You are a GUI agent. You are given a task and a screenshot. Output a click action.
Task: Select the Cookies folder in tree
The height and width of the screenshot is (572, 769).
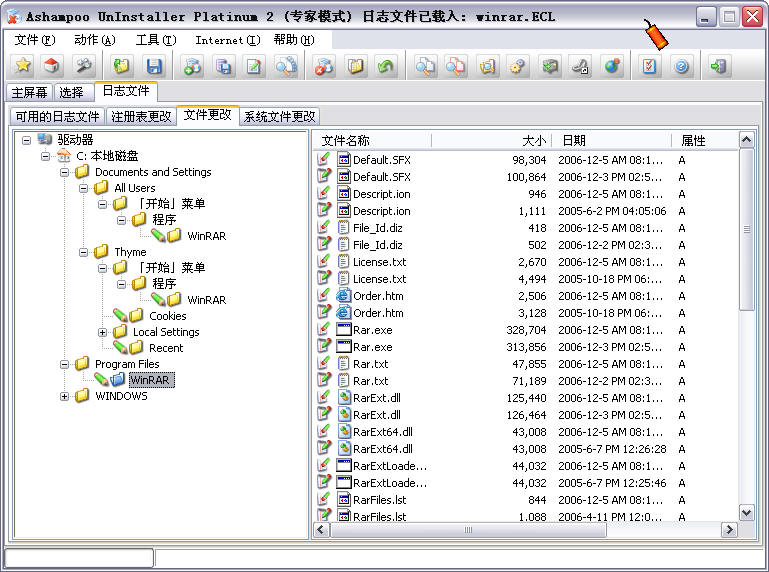pyautogui.click(x=168, y=316)
